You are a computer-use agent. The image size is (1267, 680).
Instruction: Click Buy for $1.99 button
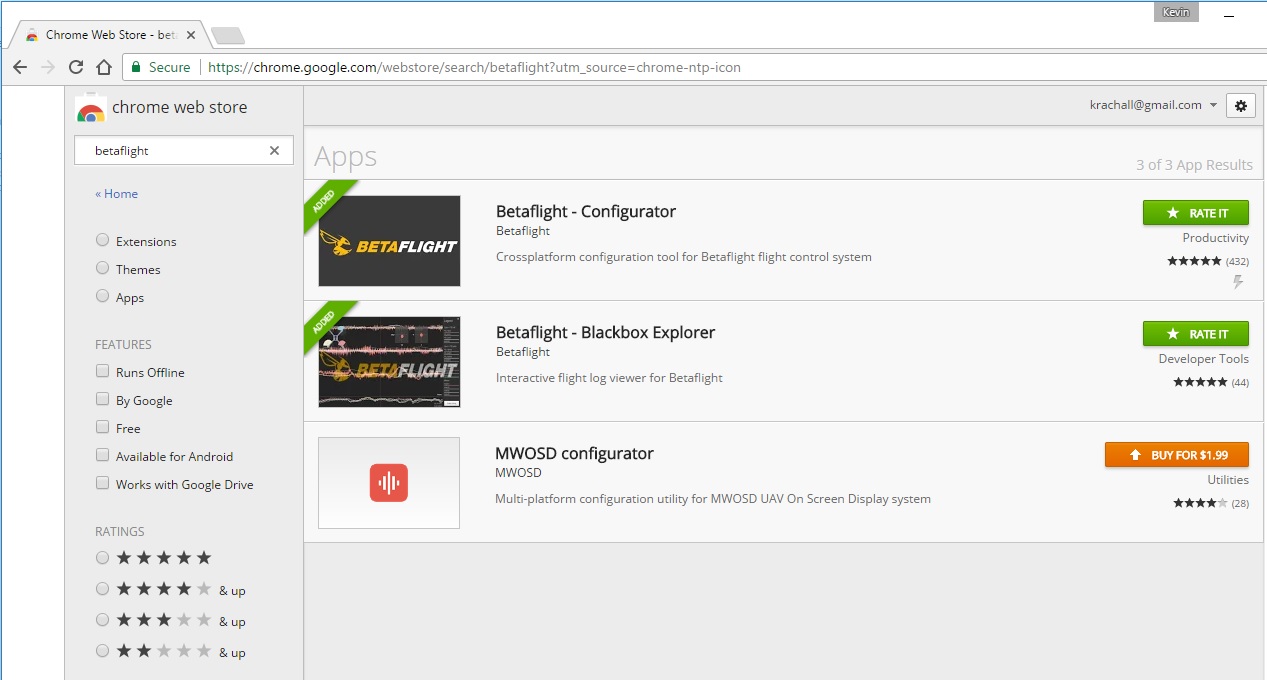(x=1177, y=455)
